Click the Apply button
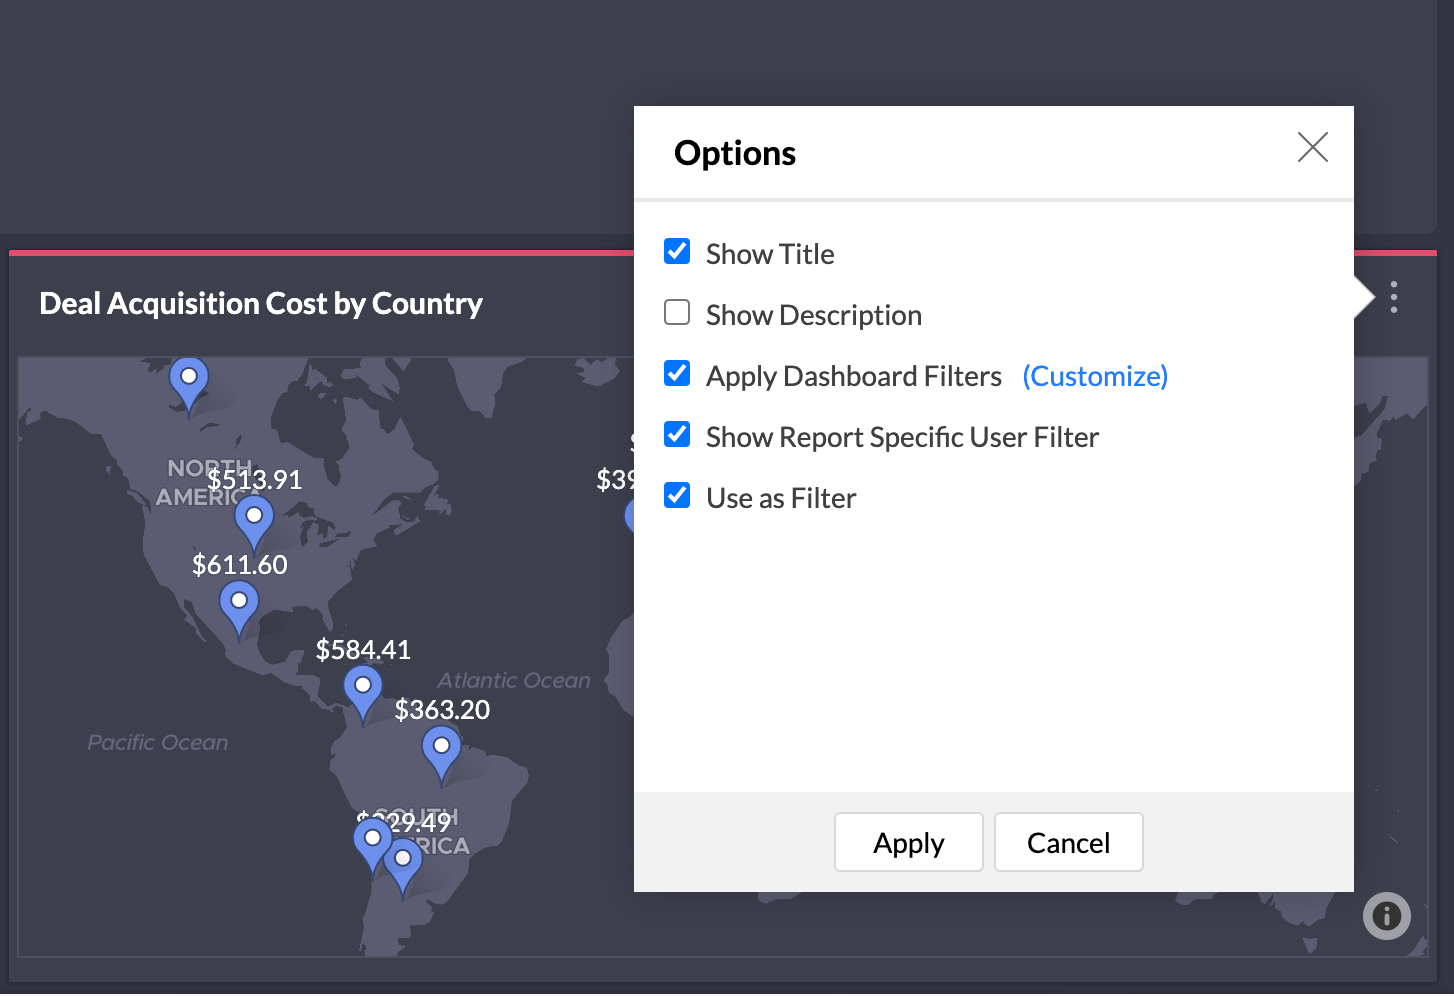1454x996 pixels. (909, 842)
